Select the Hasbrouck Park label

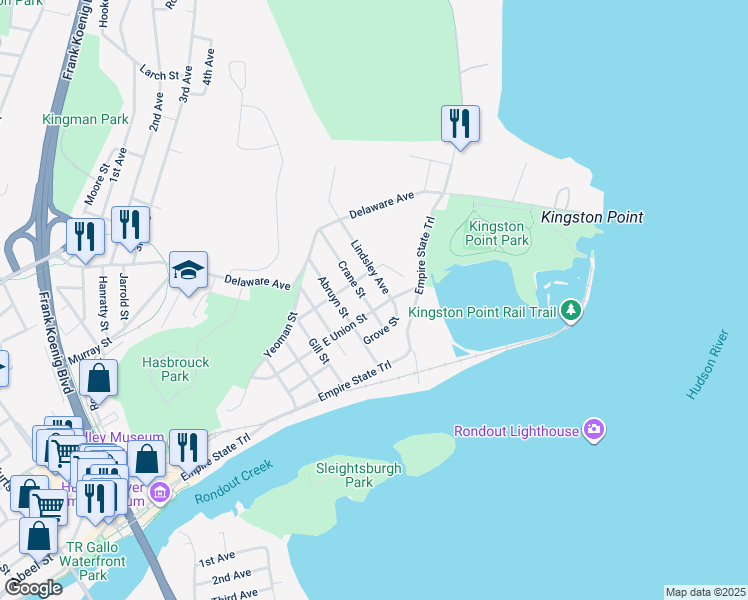(x=176, y=369)
